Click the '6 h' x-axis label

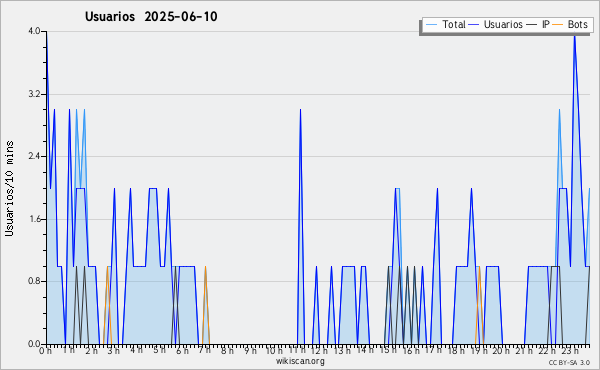pyautogui.click(x=182, y=351)
